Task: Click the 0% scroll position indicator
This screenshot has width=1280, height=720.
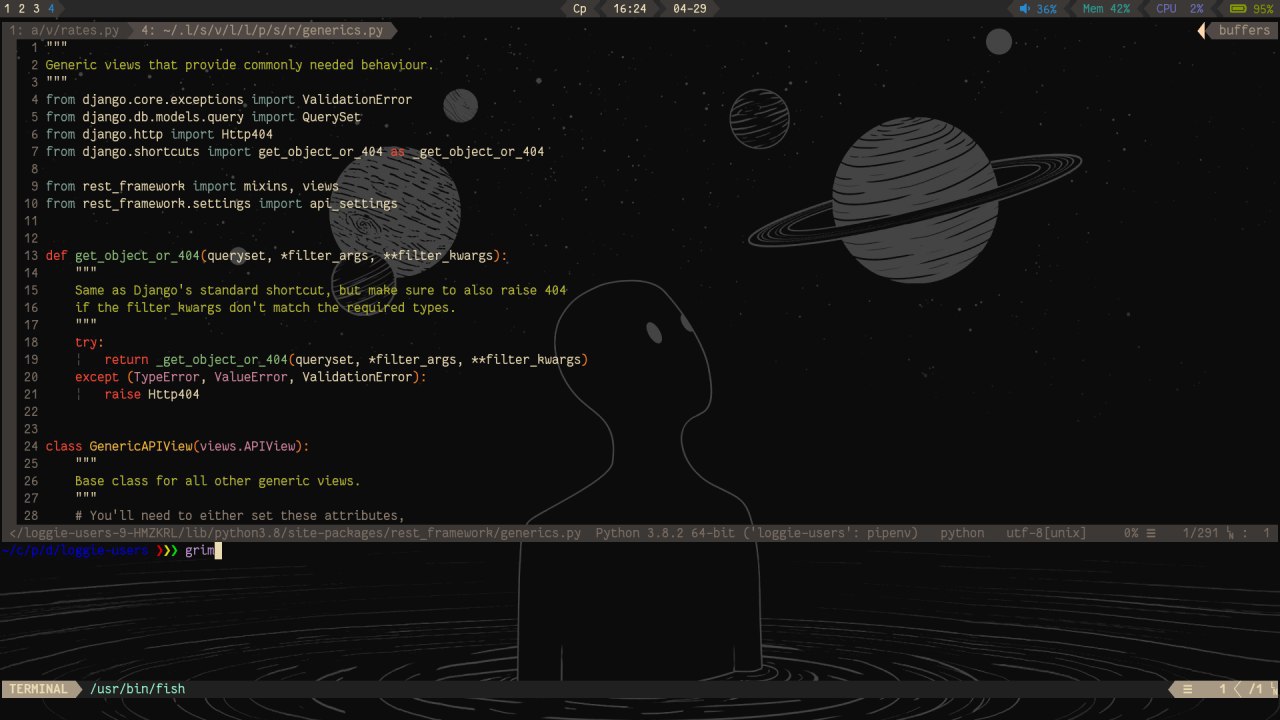Action: [x=1131, y=534]
